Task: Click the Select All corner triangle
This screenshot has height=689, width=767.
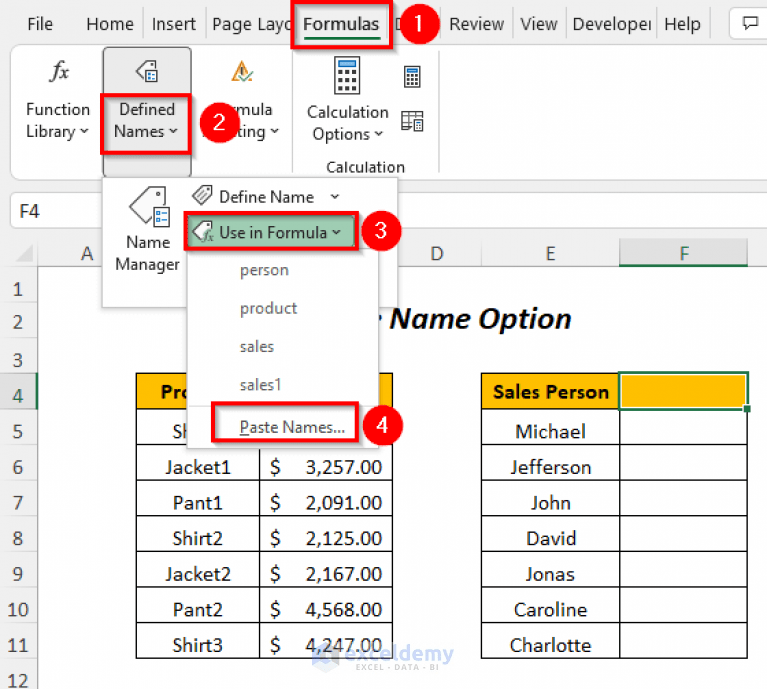Action: pyautogui.click(x=23, y=253)
